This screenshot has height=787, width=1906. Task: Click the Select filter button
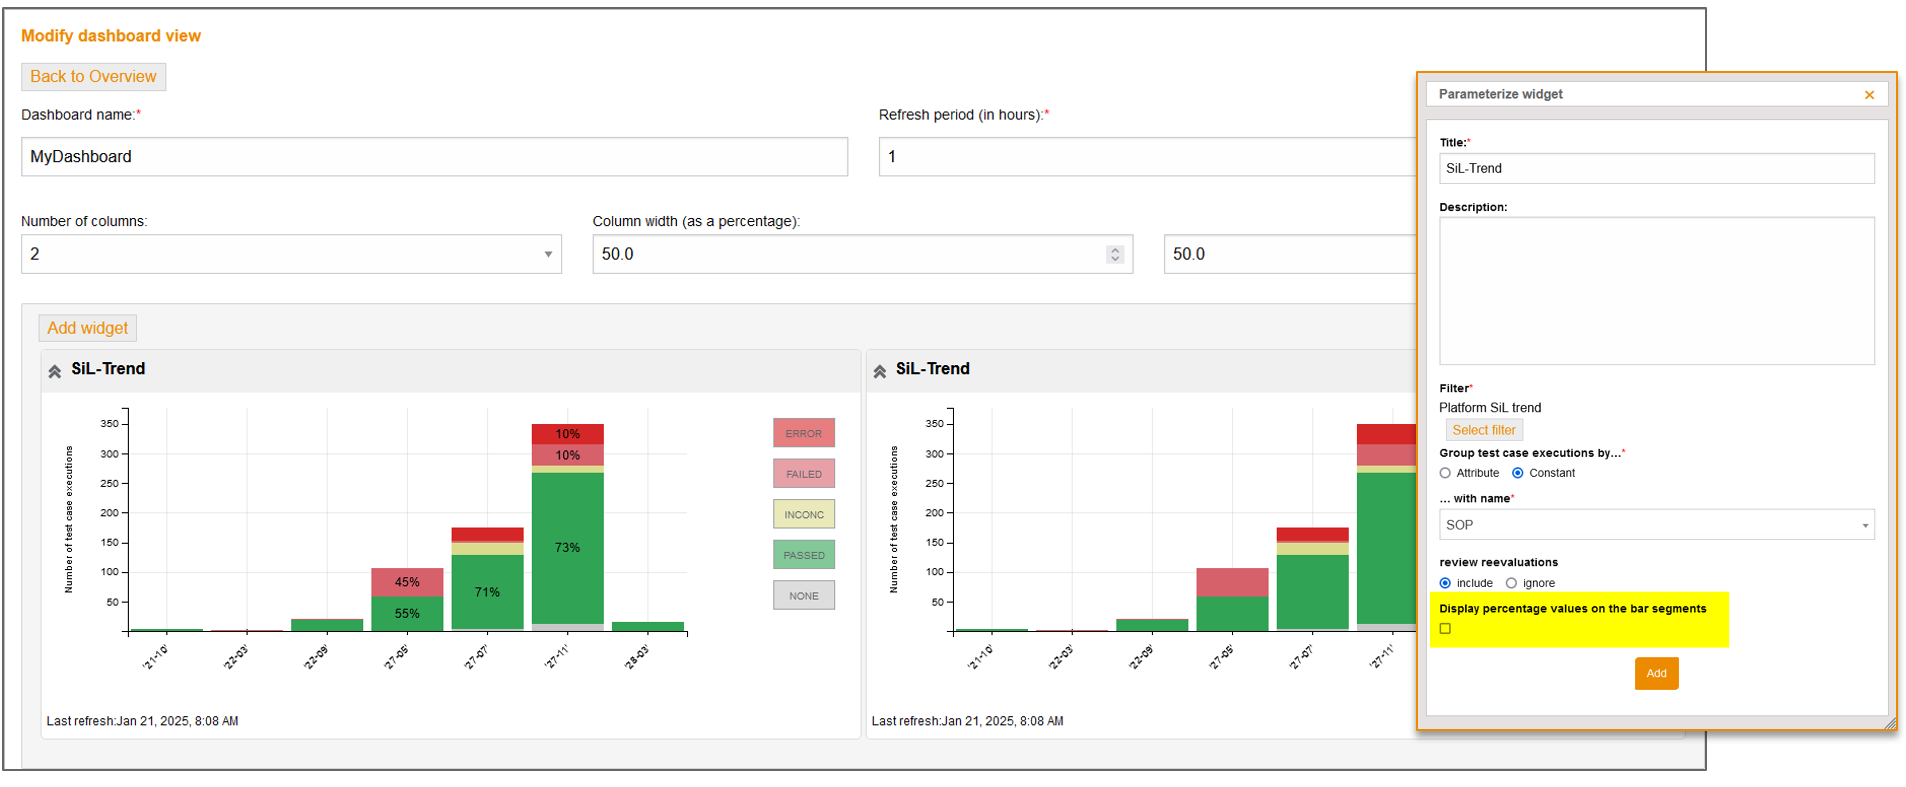coord(1483,430)
